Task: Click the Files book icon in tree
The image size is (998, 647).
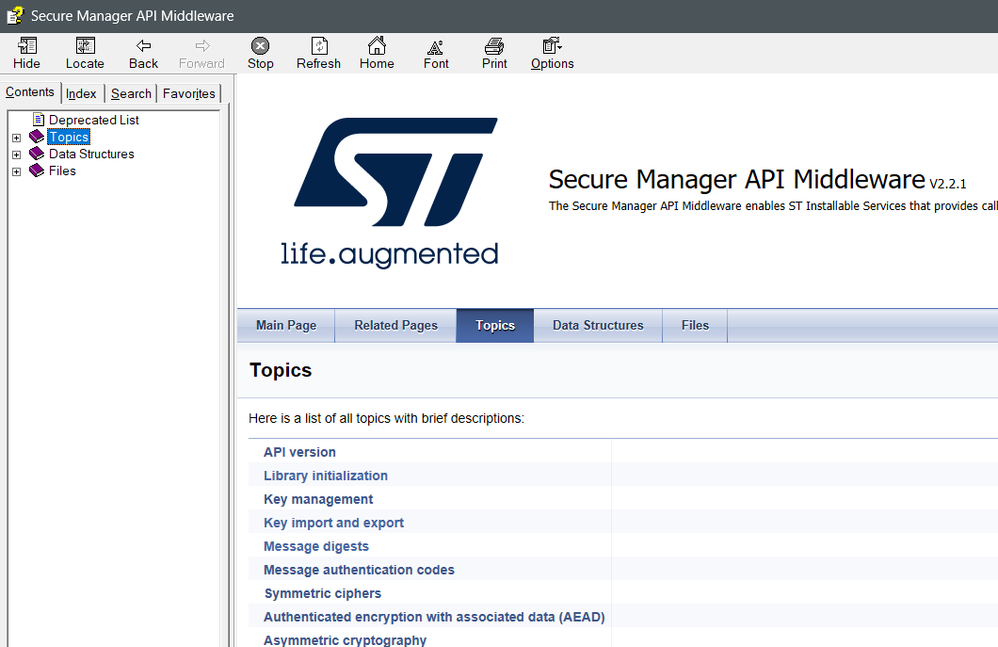Action: click(x=37, y=170)
